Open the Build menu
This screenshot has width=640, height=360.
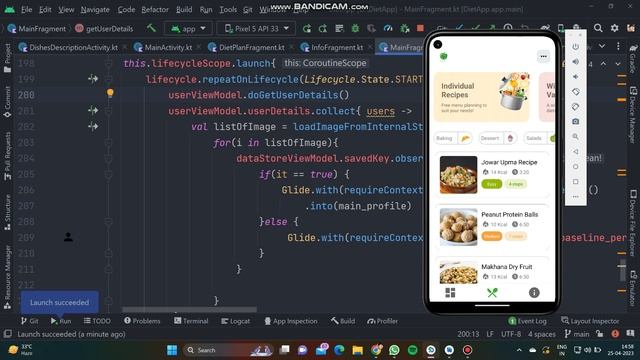click(184, 9)
